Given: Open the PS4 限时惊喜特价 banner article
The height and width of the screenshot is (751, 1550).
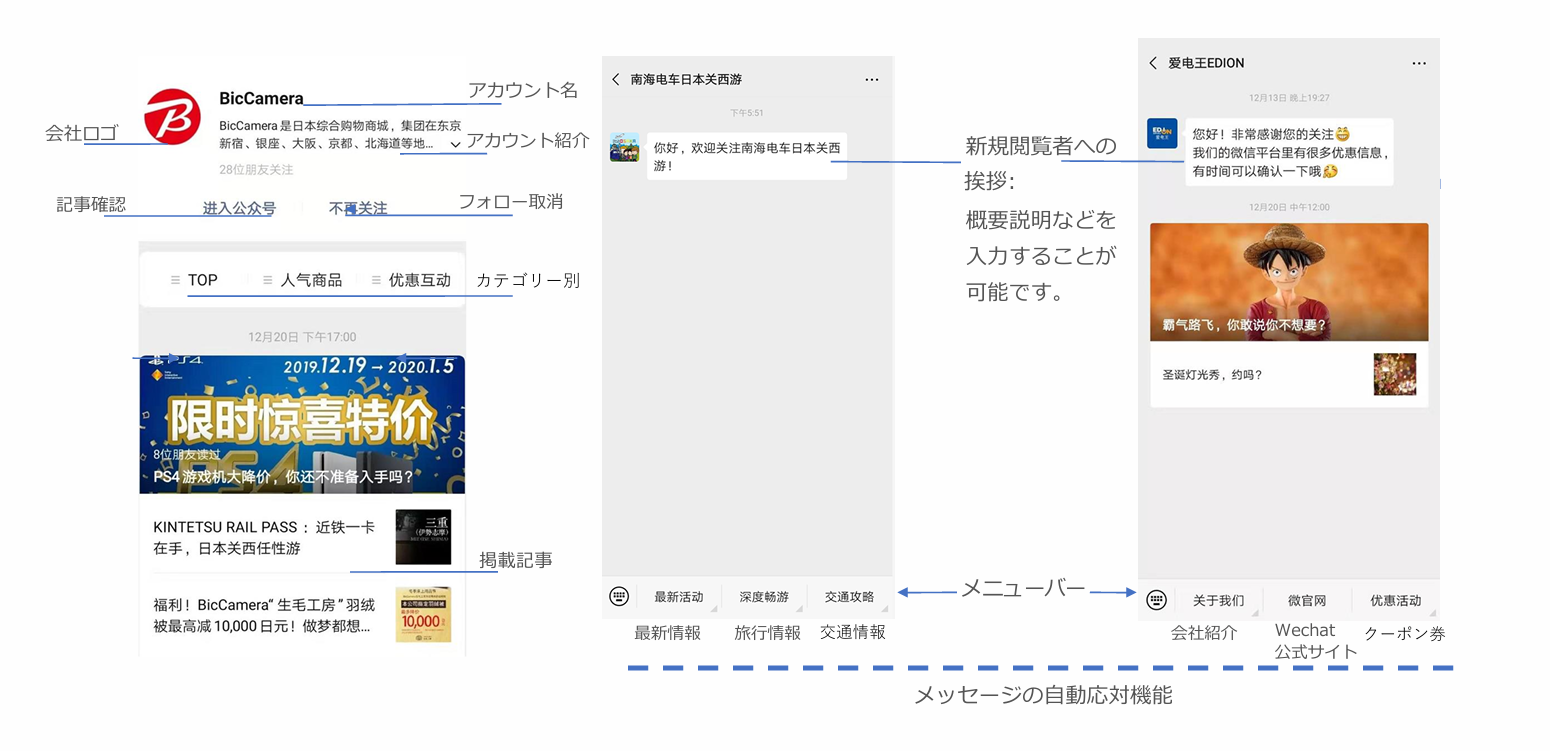Looking at the screenshot, I should click(302, 424).
